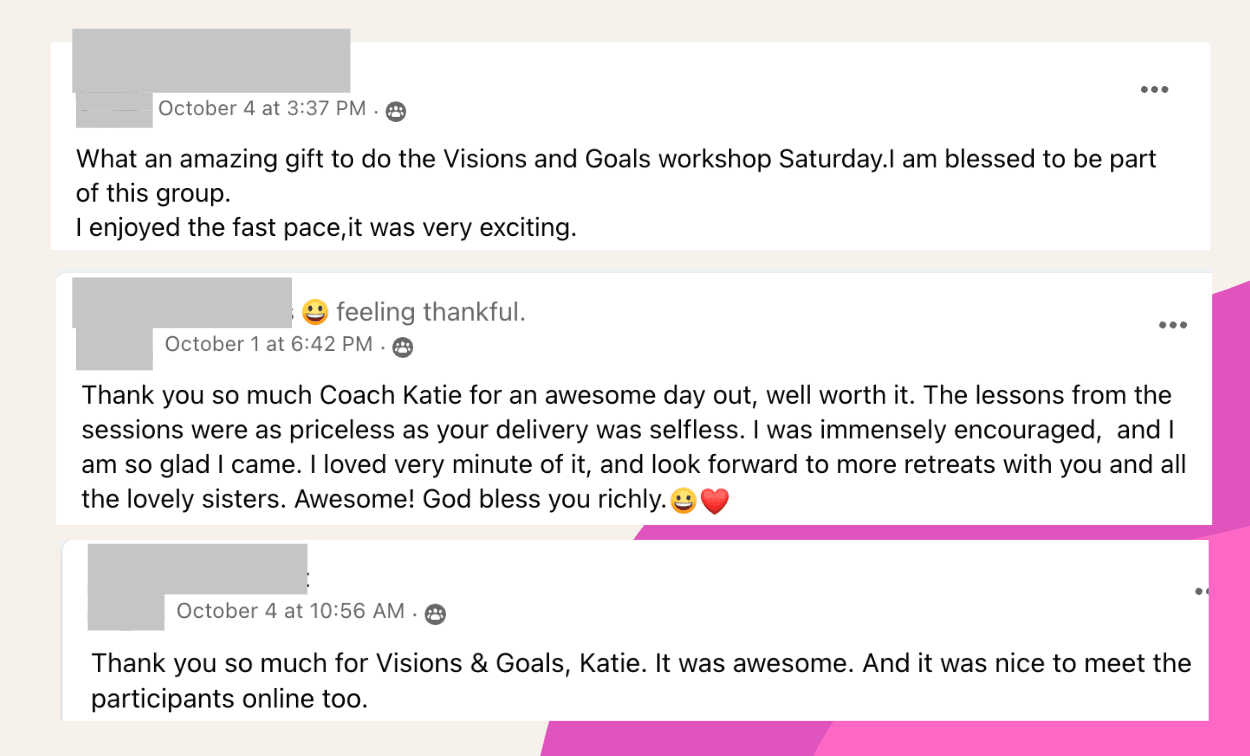This screenshot has width=1250, height=756.
Task: Open the options menu on the 10:56 AM post
Action: click(x=1202, y=592)
